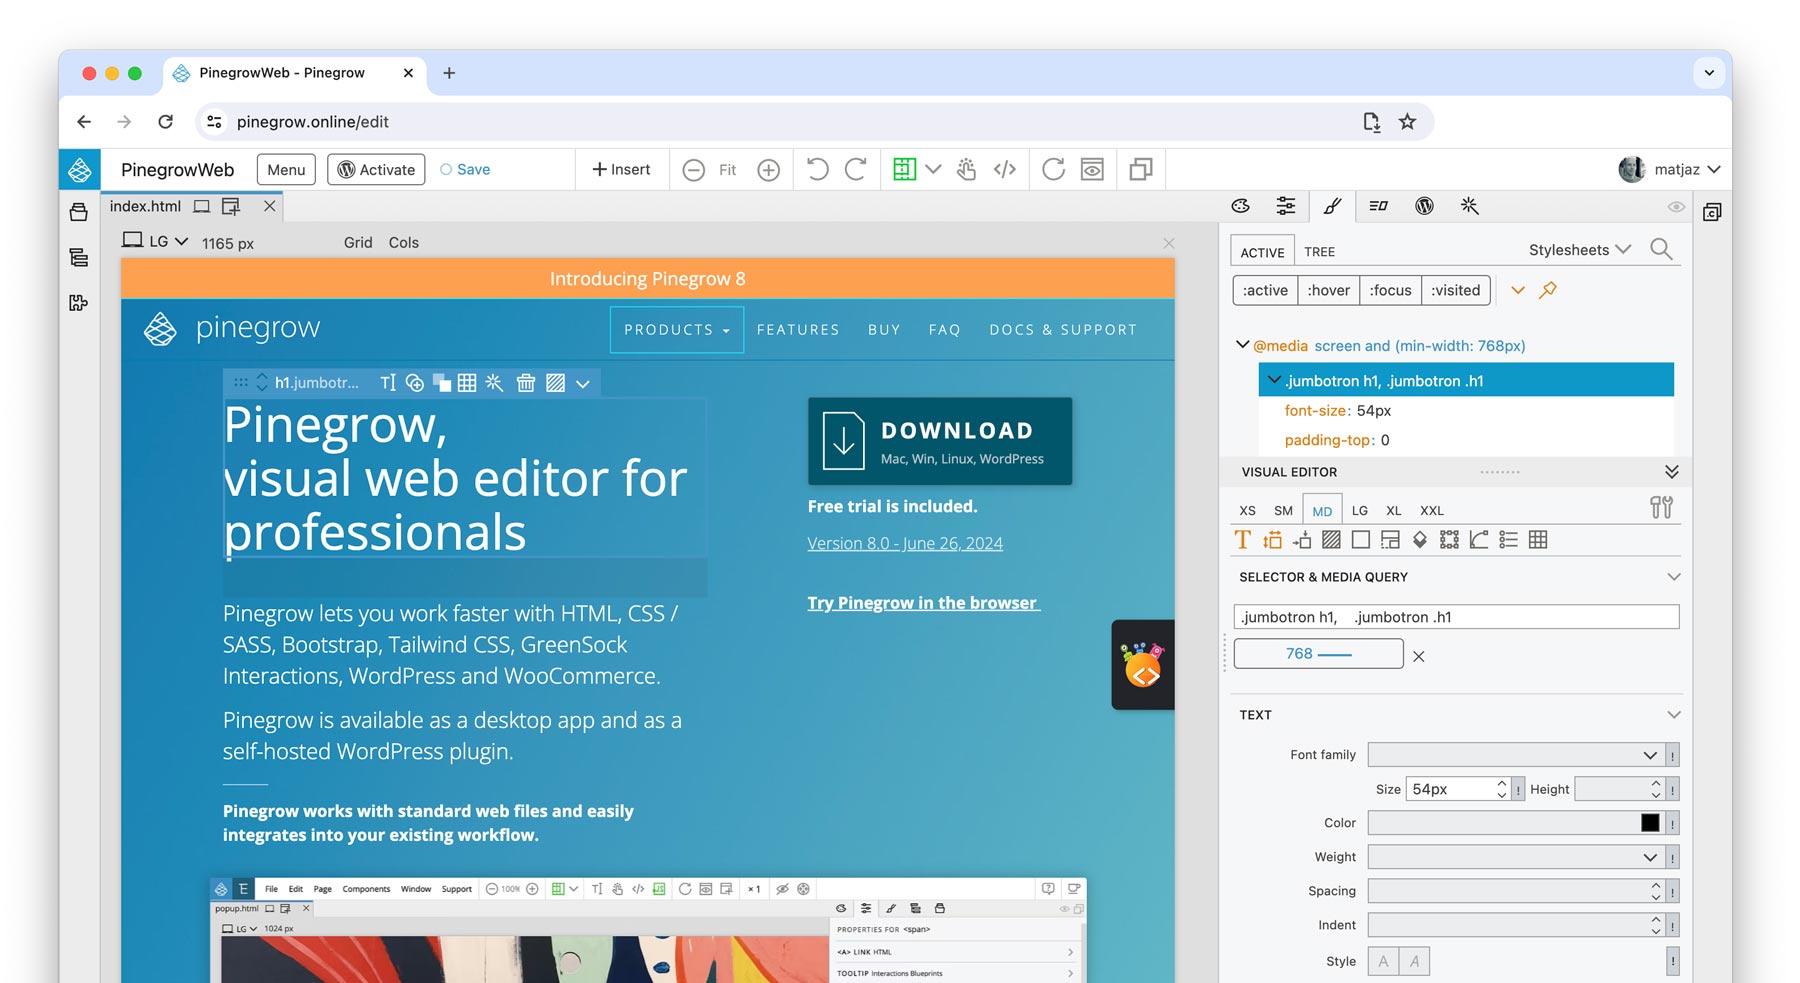The height and width of the screenshot is (983, 1800).
Task: Pin the selected CSS rule
Action: [1548, 290]
